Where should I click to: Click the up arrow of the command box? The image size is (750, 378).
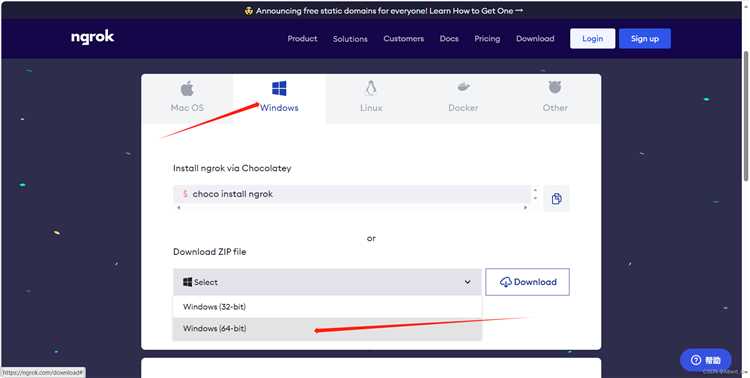[535, 190]
